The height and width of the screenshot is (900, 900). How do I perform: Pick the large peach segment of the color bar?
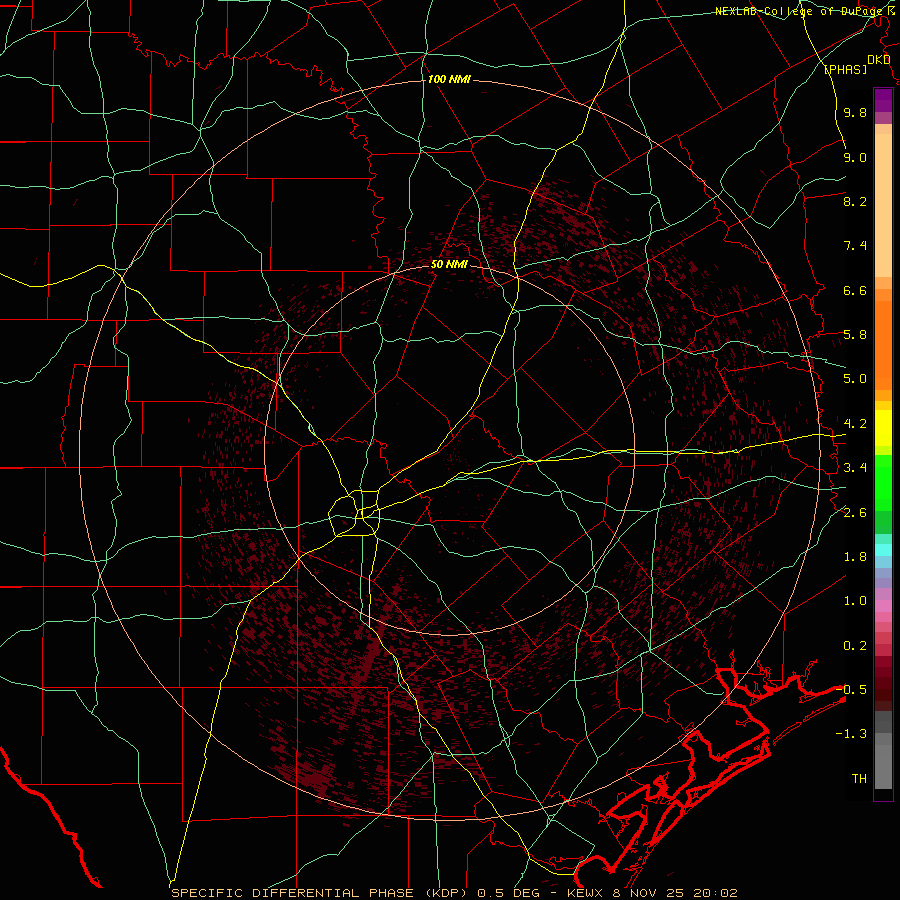(x=883, y=205)
